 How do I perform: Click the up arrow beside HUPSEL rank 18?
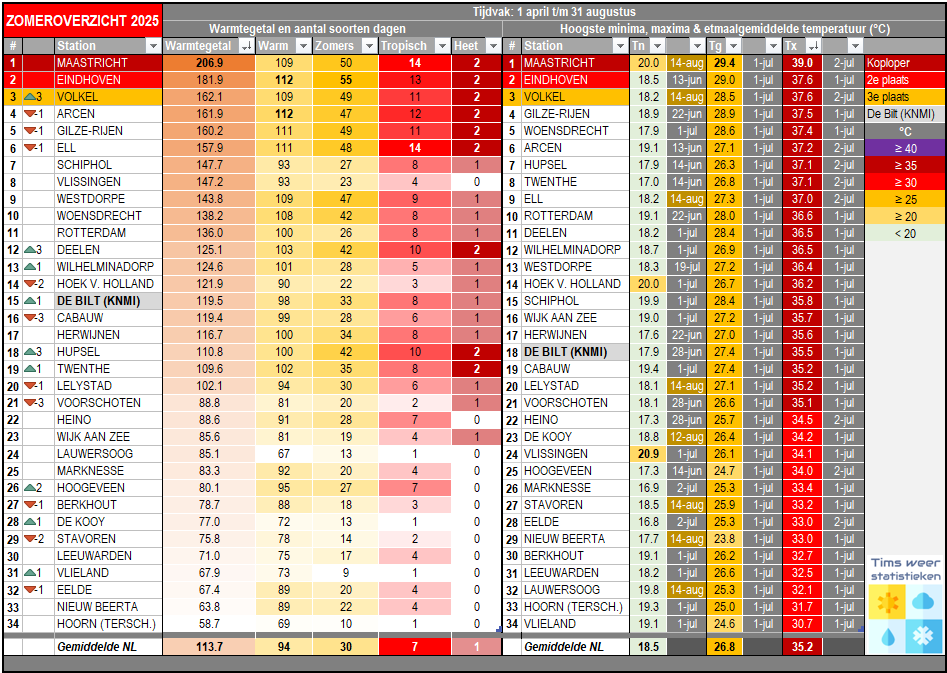[x=30, y=352]
